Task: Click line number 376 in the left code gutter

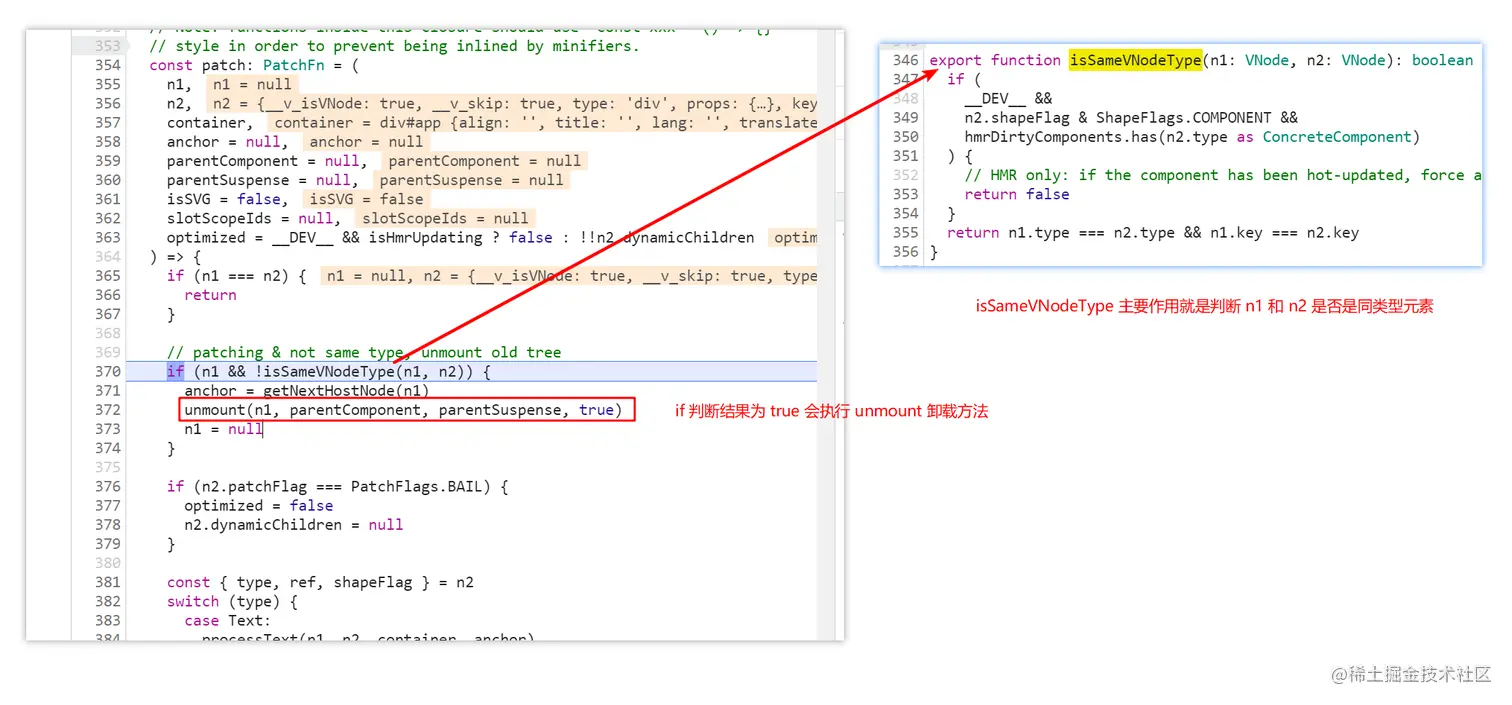Action: (x=107, y=486)
